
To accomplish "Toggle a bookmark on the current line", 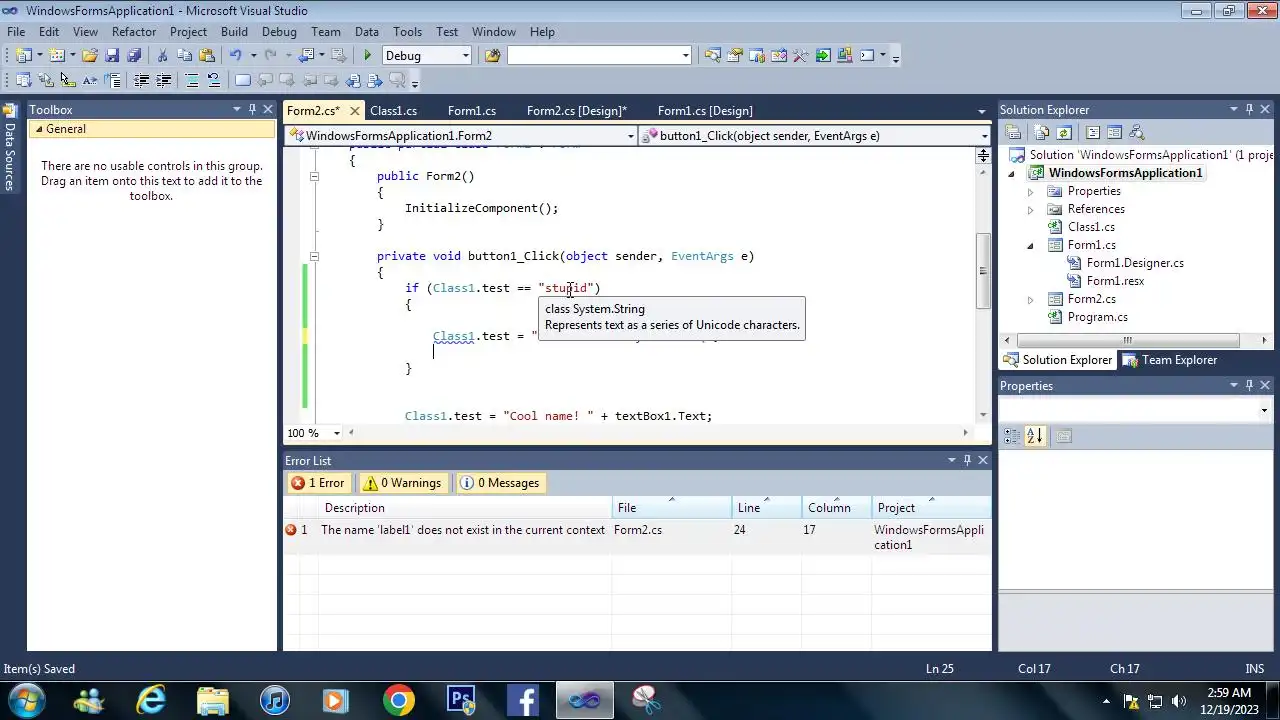I will (x=243, y=80).
